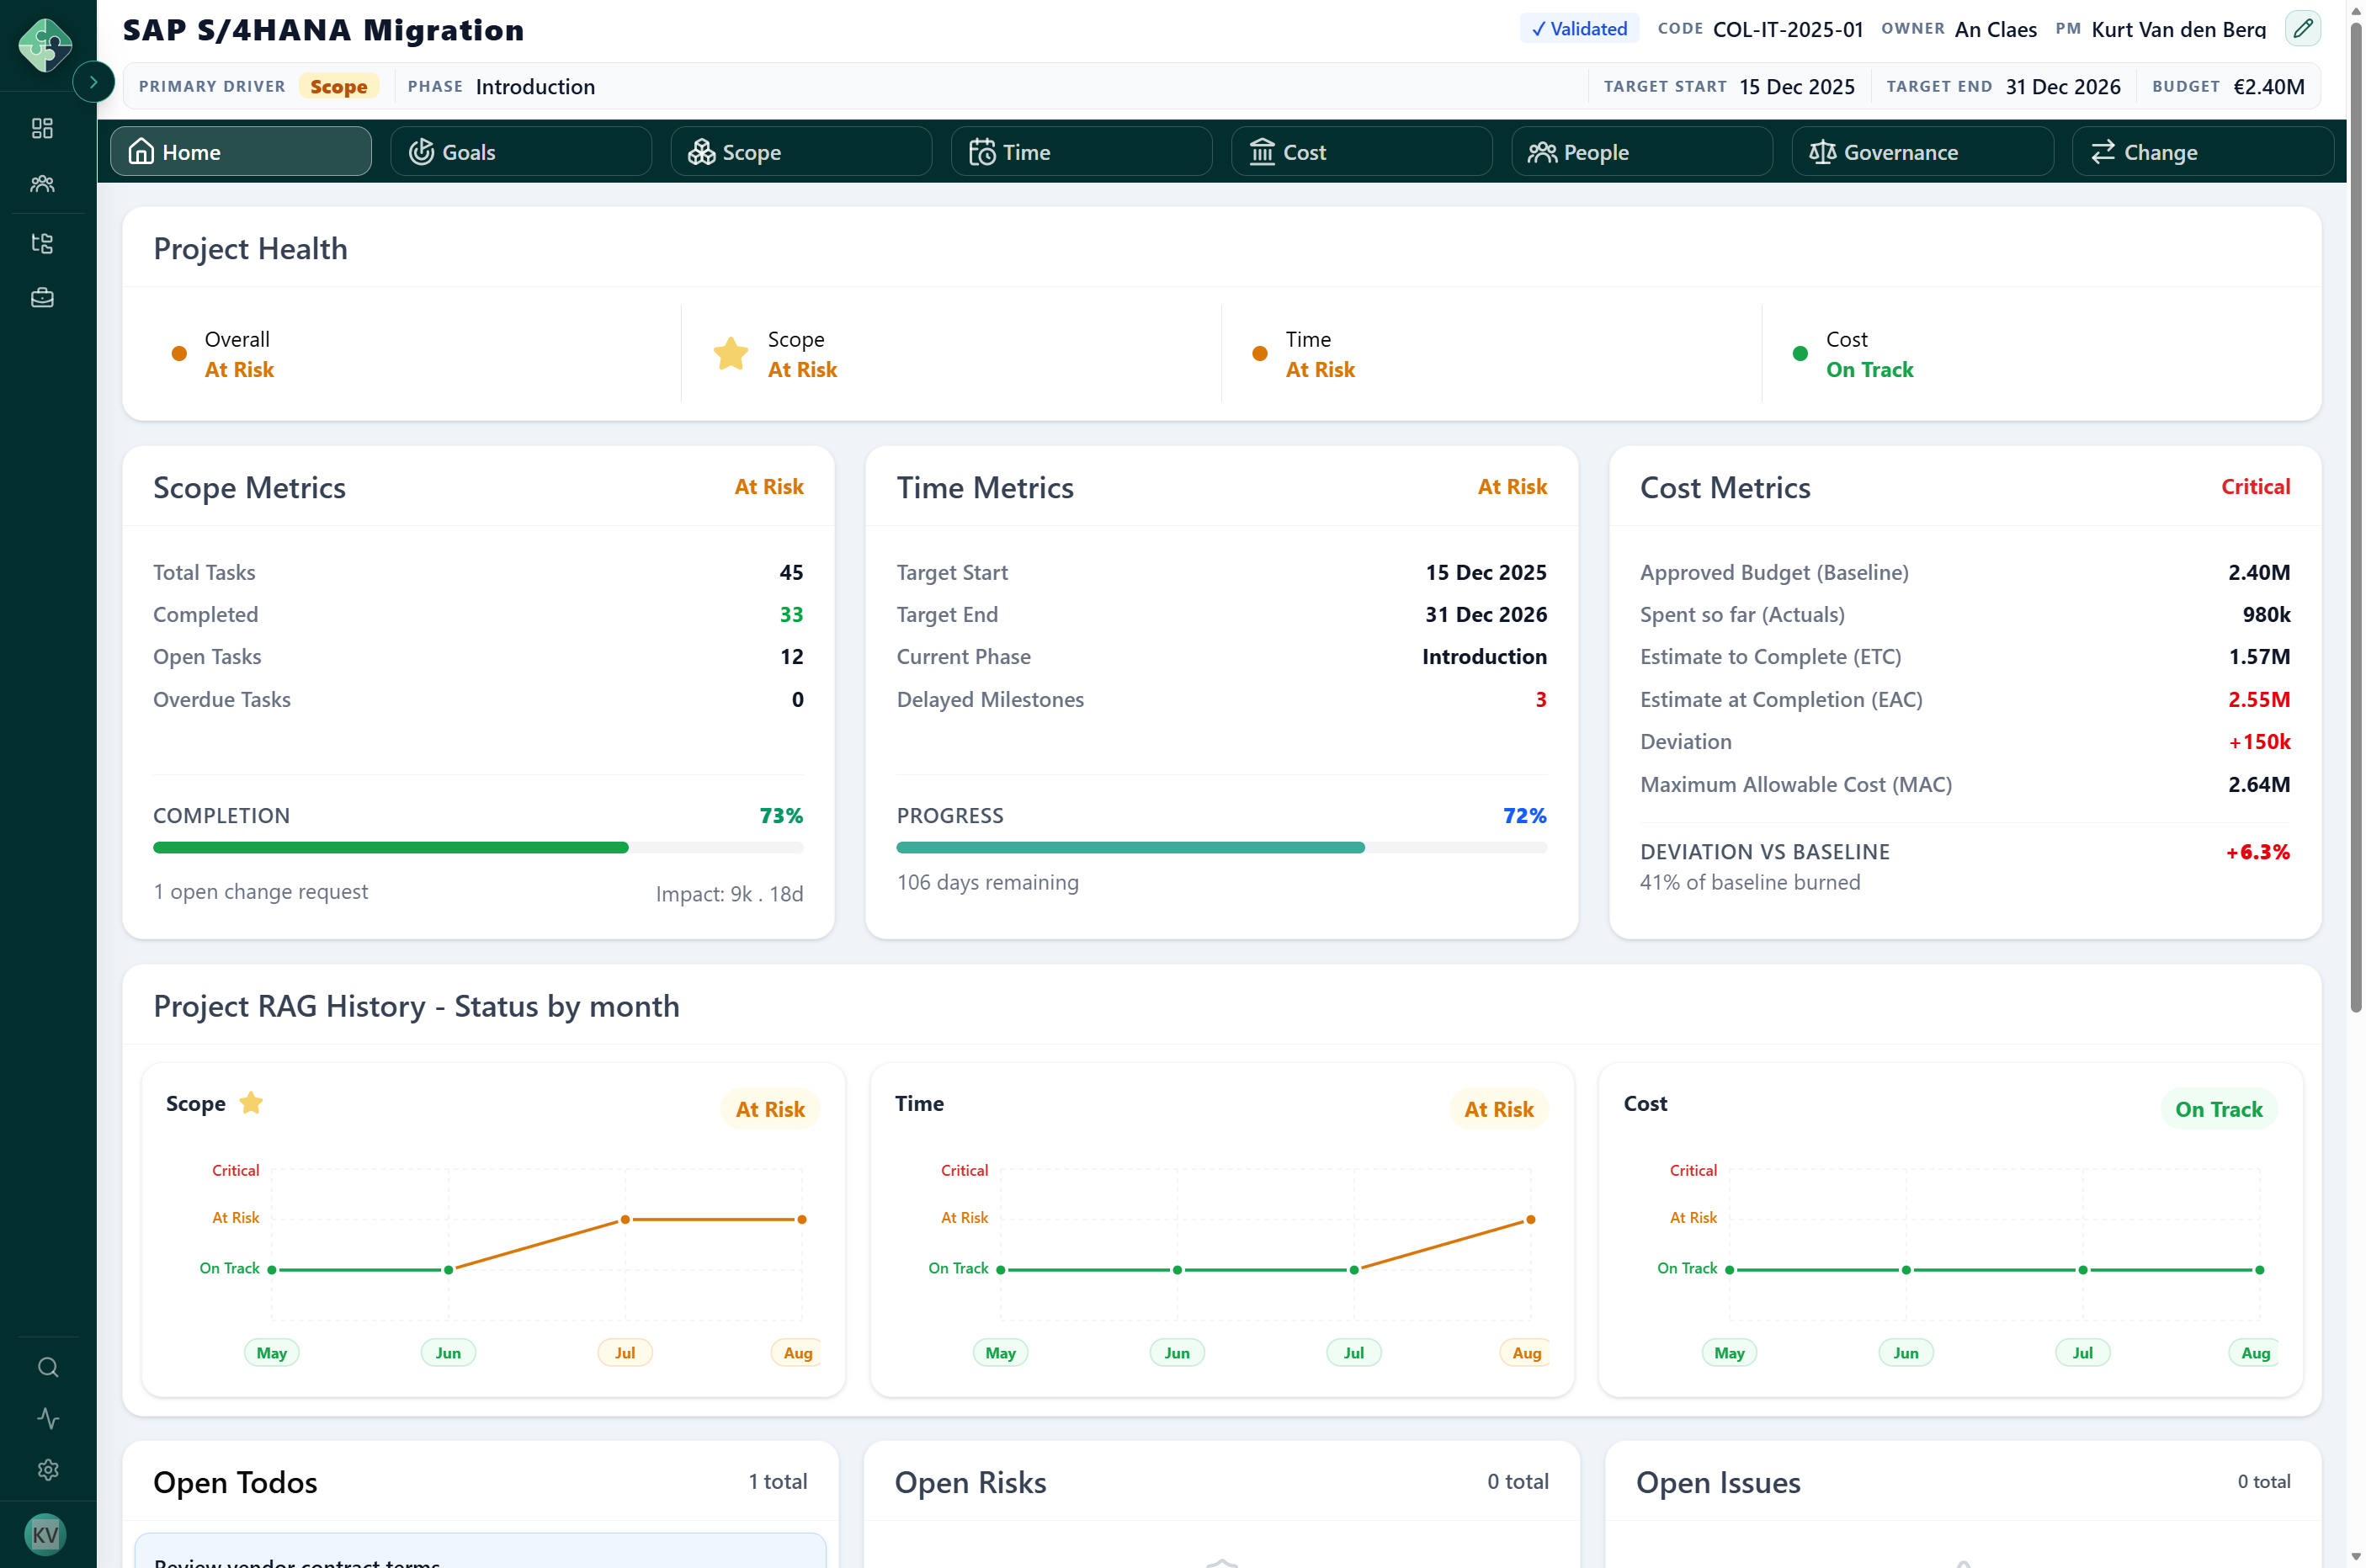Image resolution: width=2366 pixels, height=1568 pixels.
Task: Click the Open Risks heading
Action: click(x=970, y=1483)
